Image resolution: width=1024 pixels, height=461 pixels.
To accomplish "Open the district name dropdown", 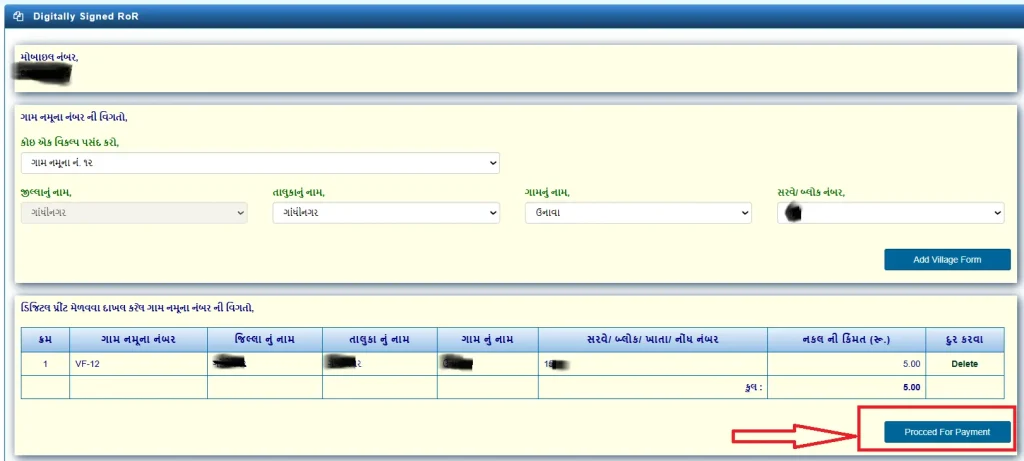I will (x=133, y=213).
